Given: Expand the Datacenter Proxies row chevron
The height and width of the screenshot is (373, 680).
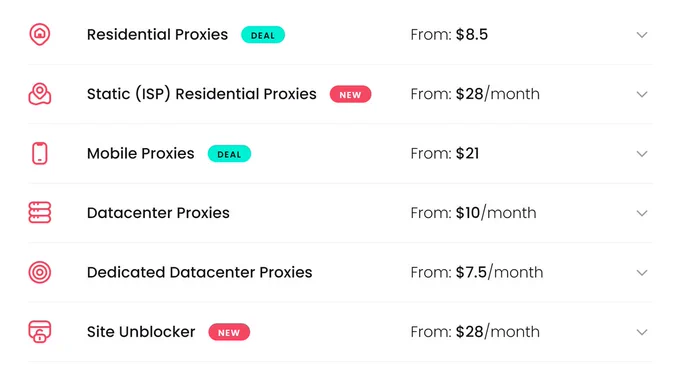Looking at the screenshot, I should (642, 213).
